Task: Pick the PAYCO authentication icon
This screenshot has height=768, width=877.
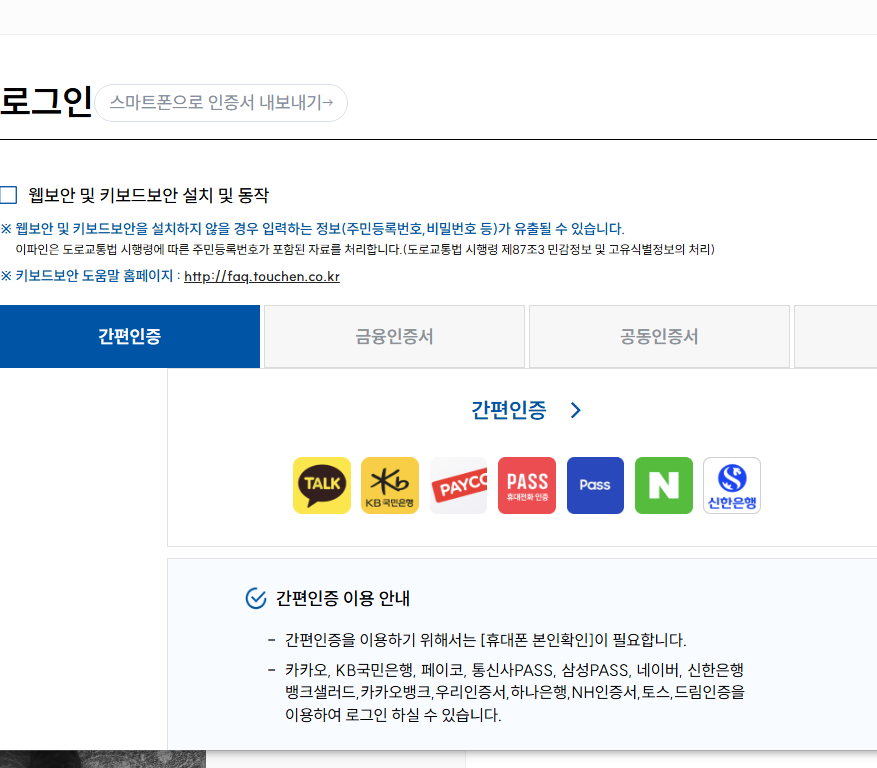Action: (458, 485)
